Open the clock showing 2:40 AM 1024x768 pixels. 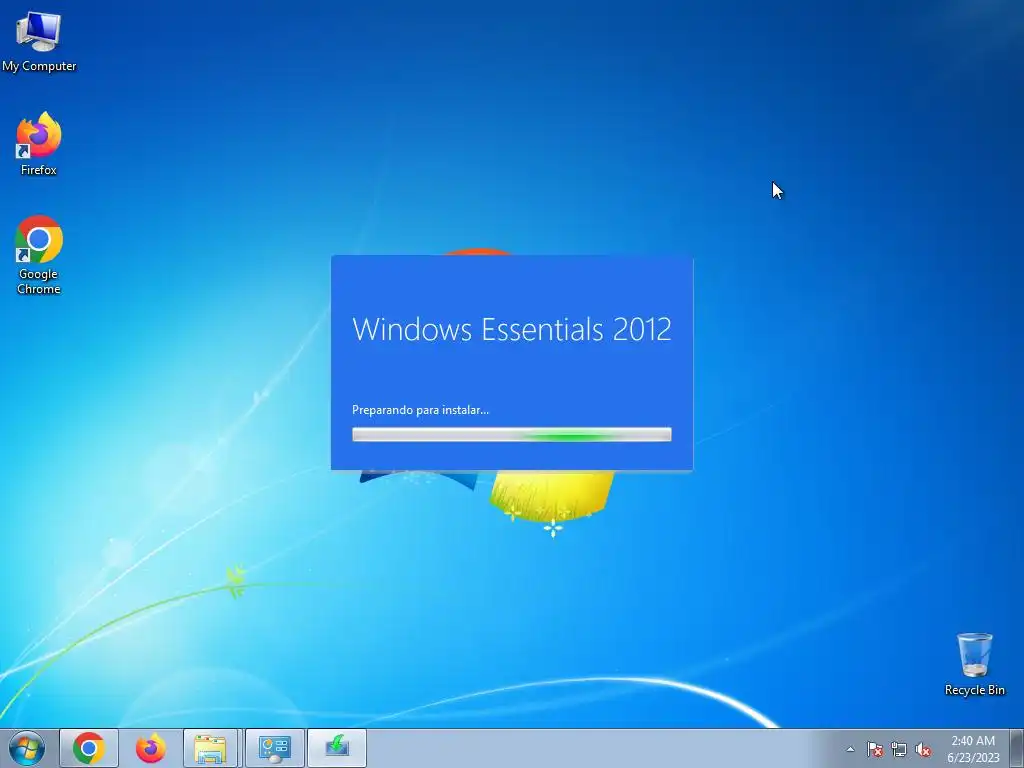[x=973, y=748]
